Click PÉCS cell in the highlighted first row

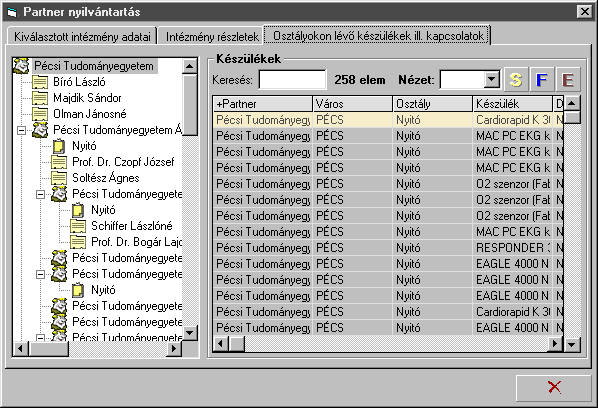pyautogui.click(x=353, y=120)
